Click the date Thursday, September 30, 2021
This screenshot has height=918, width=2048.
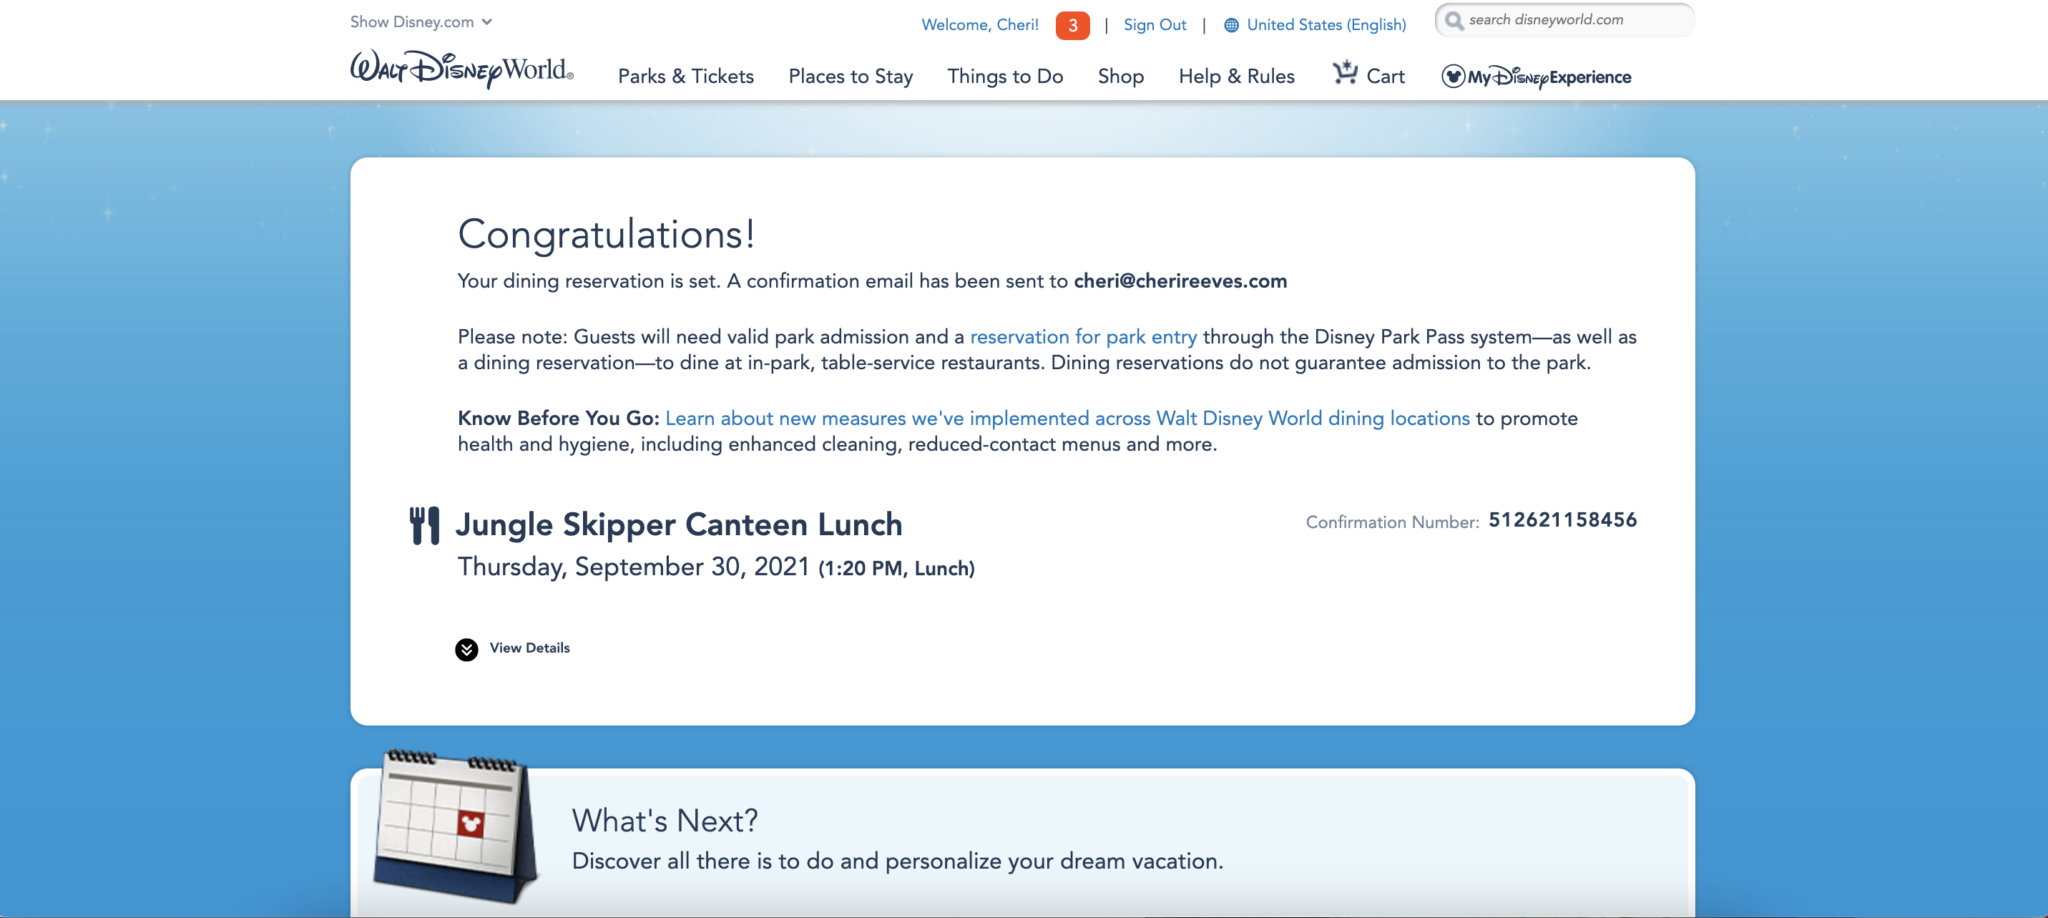coord(633,567)
